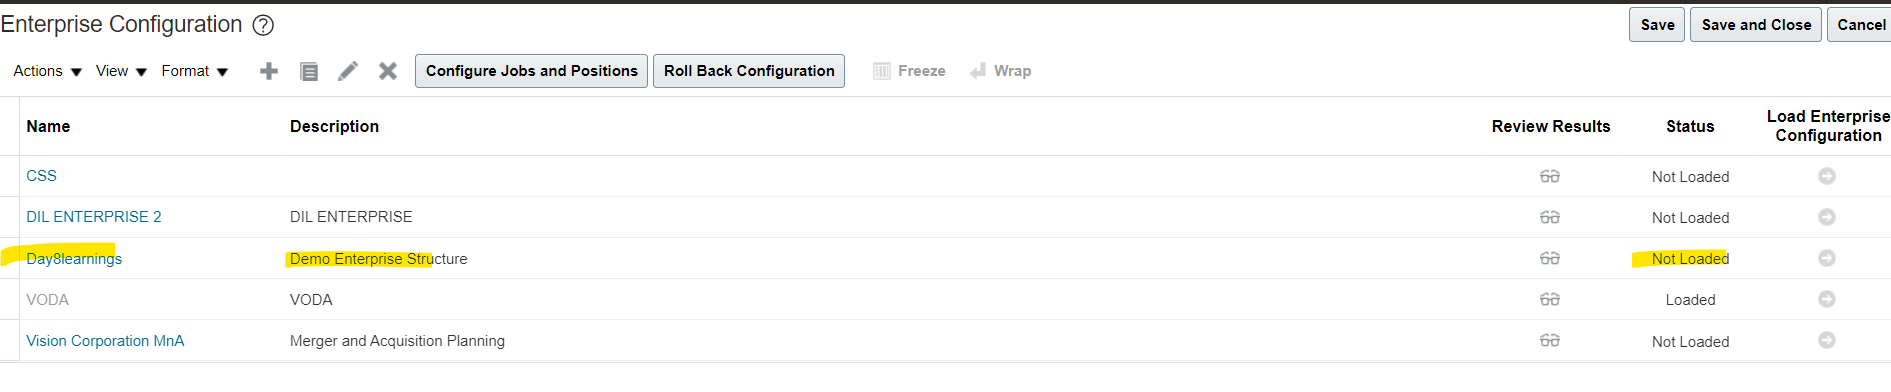The image size is (1891, 392).
Task: Click the pencil Edit icon
Action: (348, 71)
